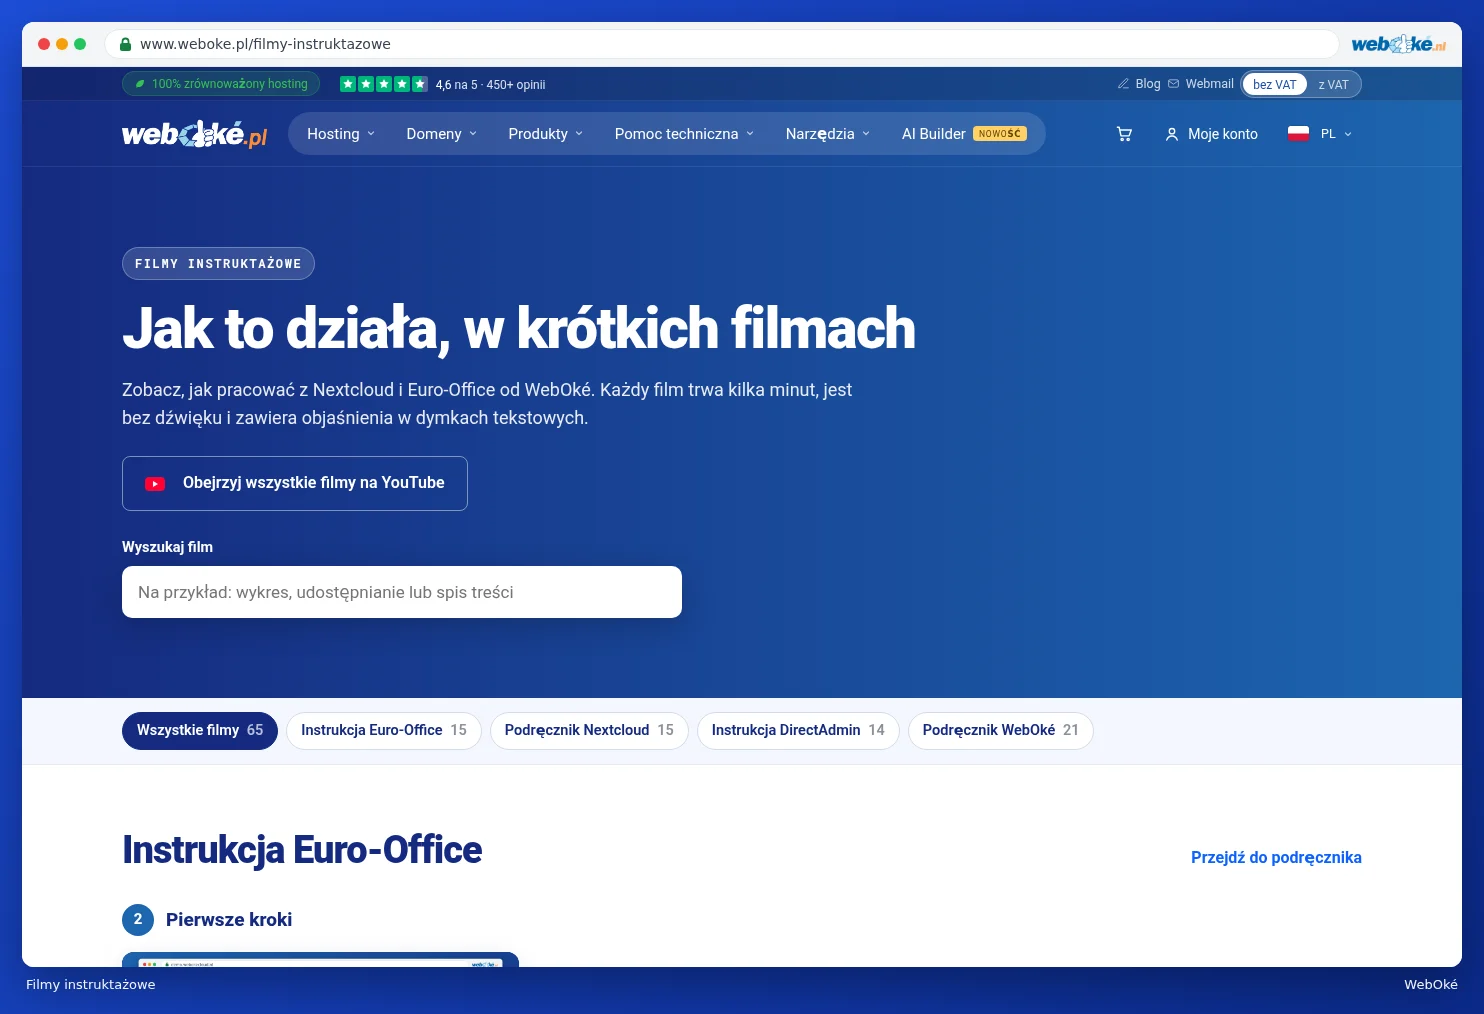
Task: Open the shopping cart icon
Action: click(1124, 134)
